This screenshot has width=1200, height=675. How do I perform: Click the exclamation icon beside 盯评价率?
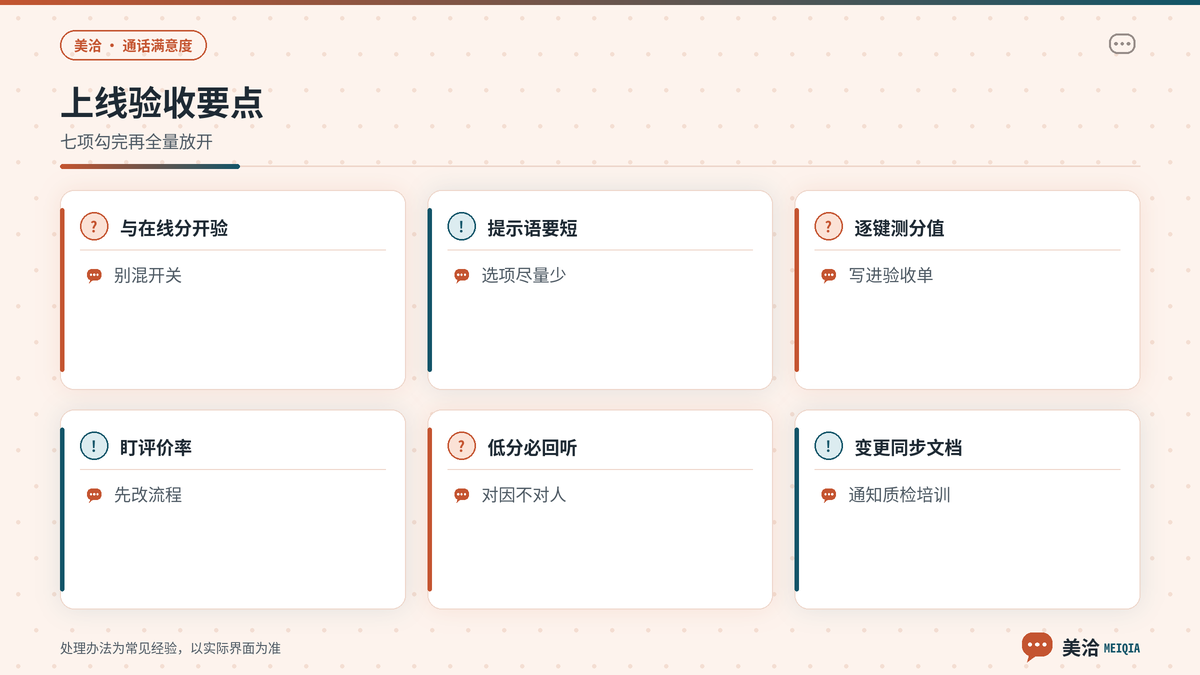click(94, 446)
